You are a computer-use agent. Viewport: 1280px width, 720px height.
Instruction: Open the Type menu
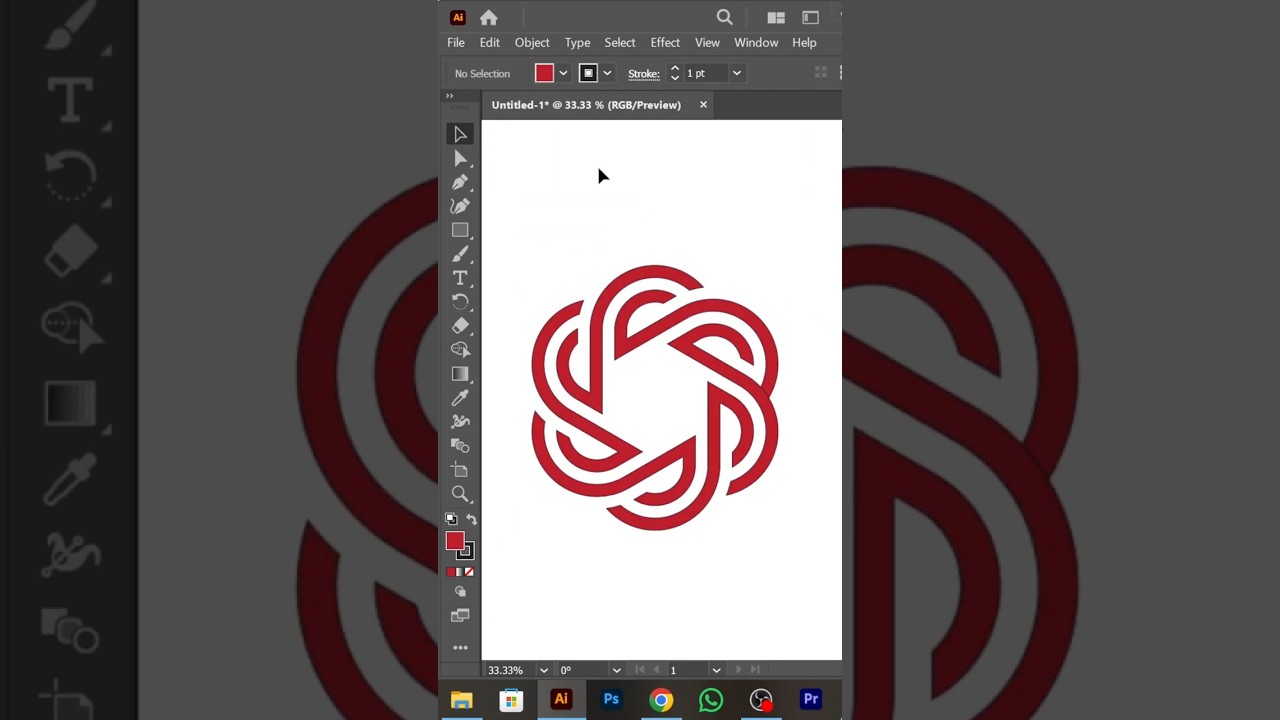pyautogui.click(x=577, y=43)
